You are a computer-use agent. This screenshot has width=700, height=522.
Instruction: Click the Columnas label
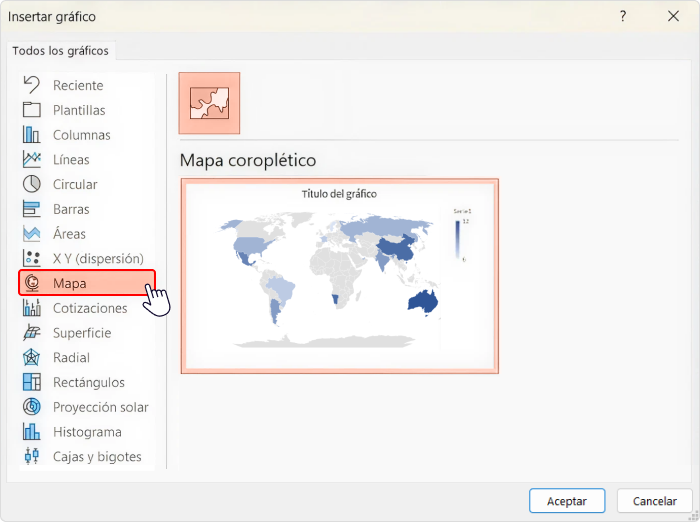point(82,135)
